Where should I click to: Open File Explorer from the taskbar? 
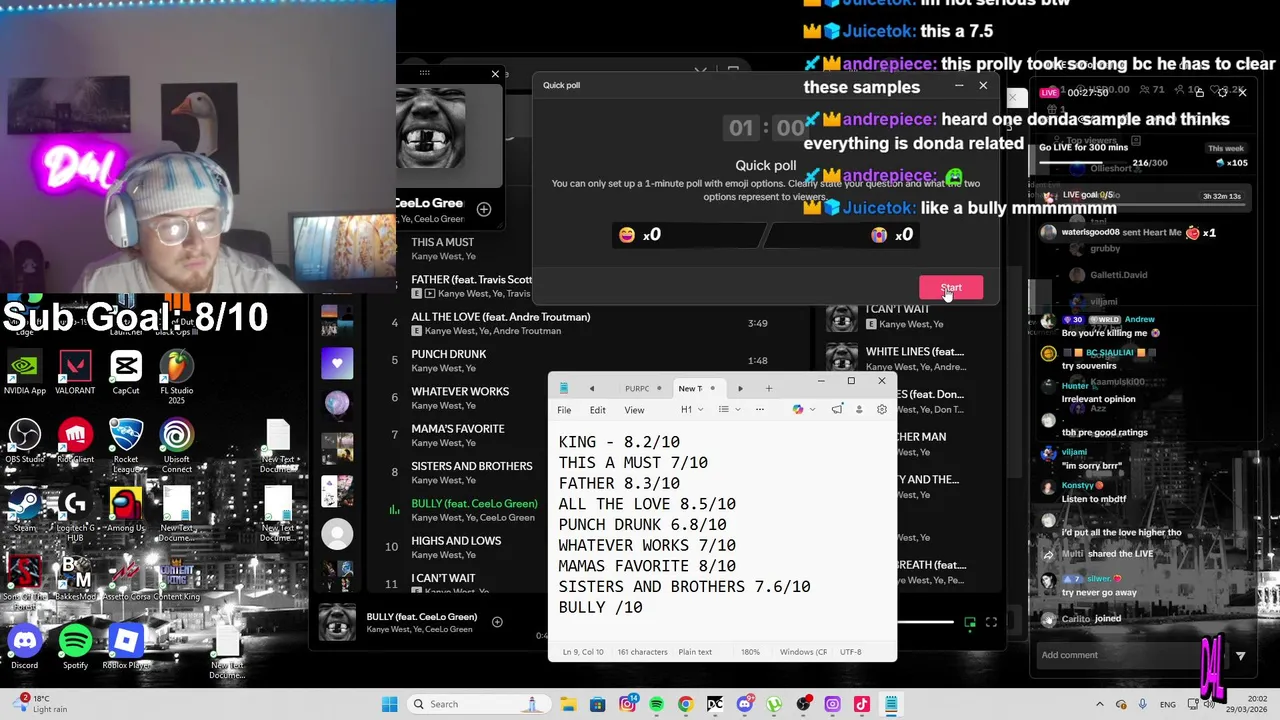(567, 704)
